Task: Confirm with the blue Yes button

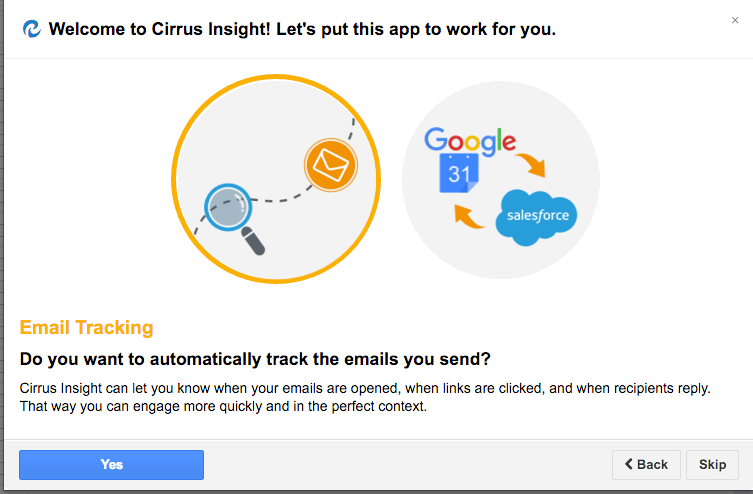Action: coord(111,465)
